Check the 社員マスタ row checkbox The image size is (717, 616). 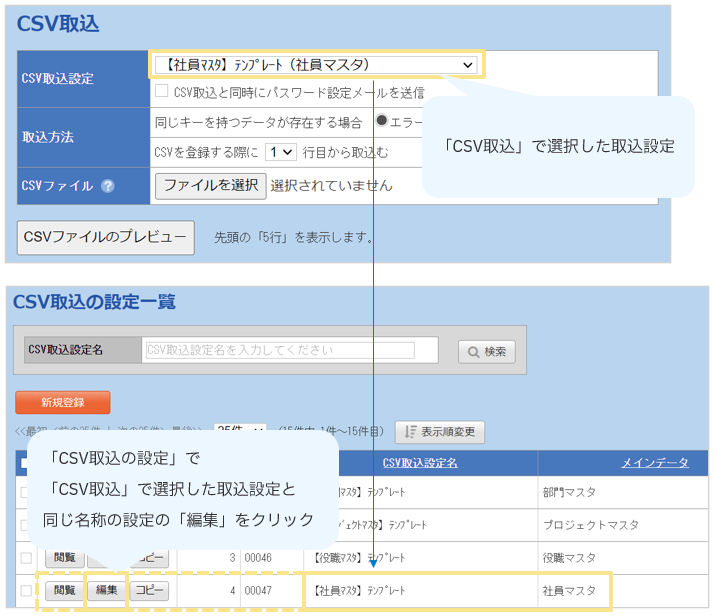point(26,590)
